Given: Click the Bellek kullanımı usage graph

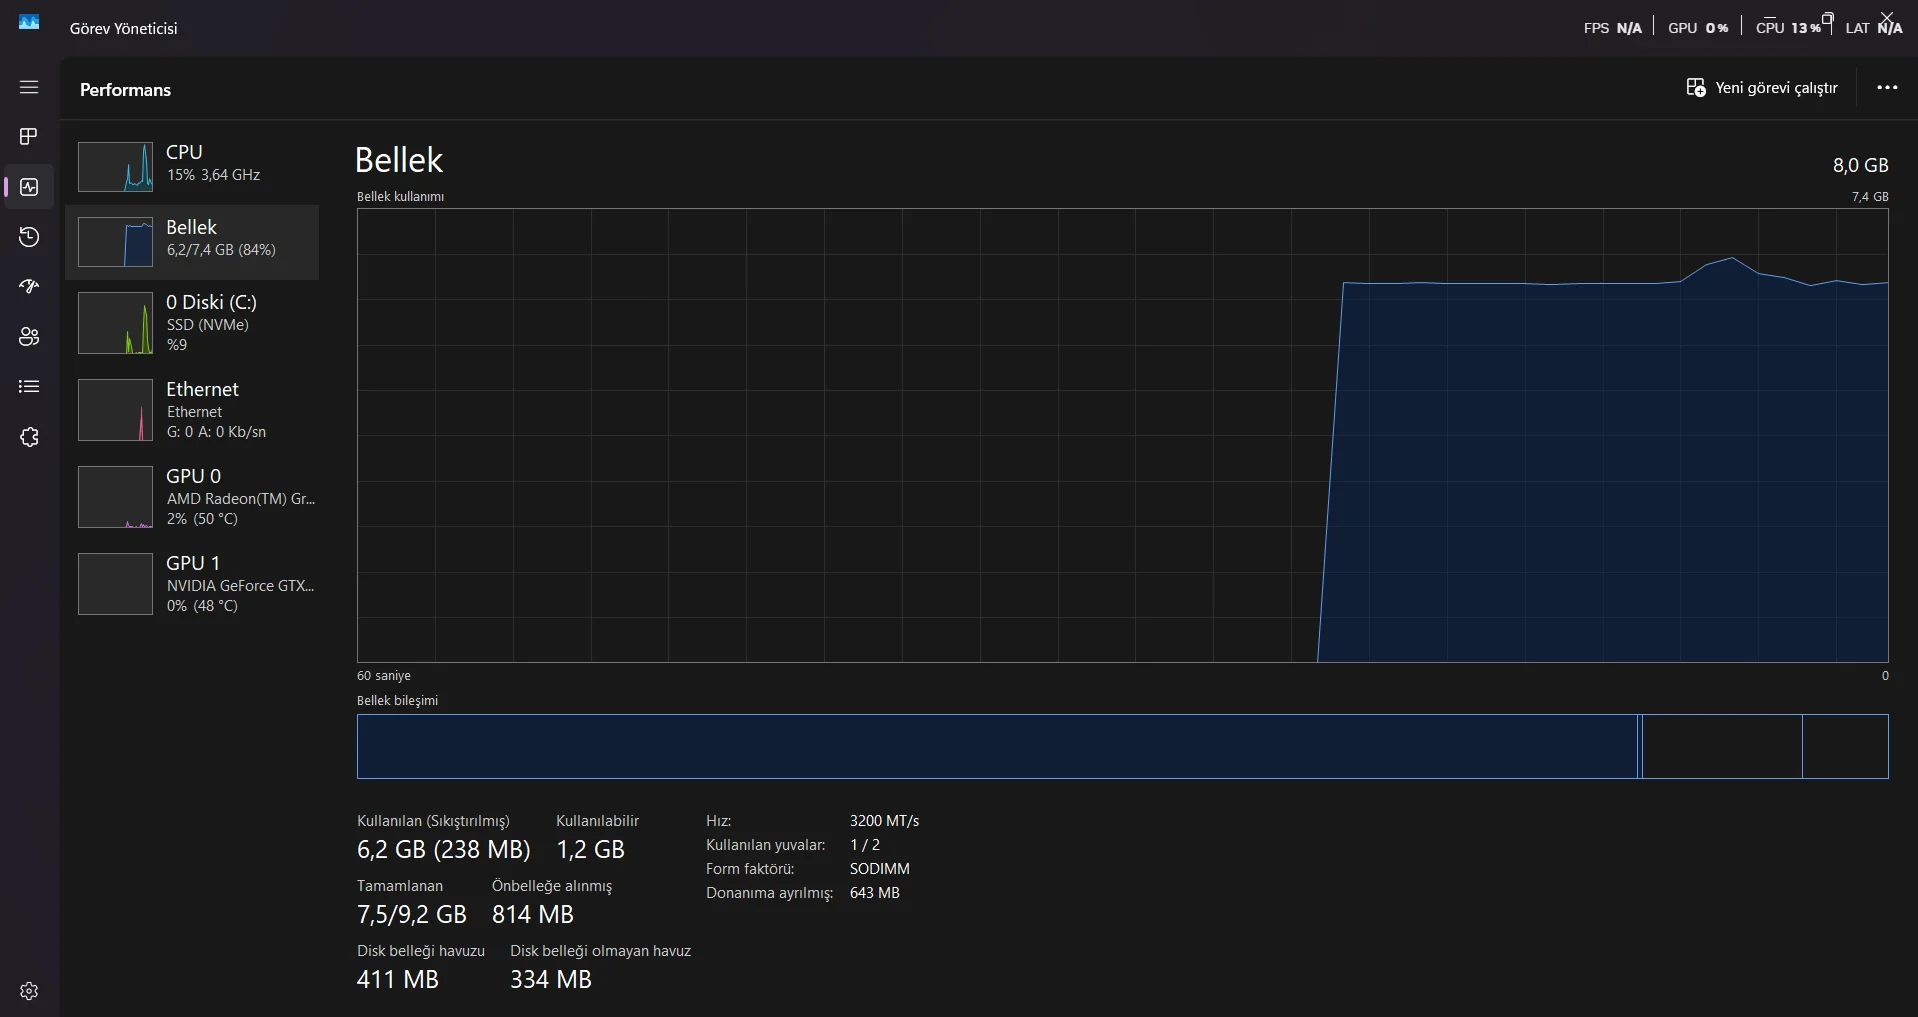Looking at the screenshot, I should pyautogui.click(x=1122, y=435).
